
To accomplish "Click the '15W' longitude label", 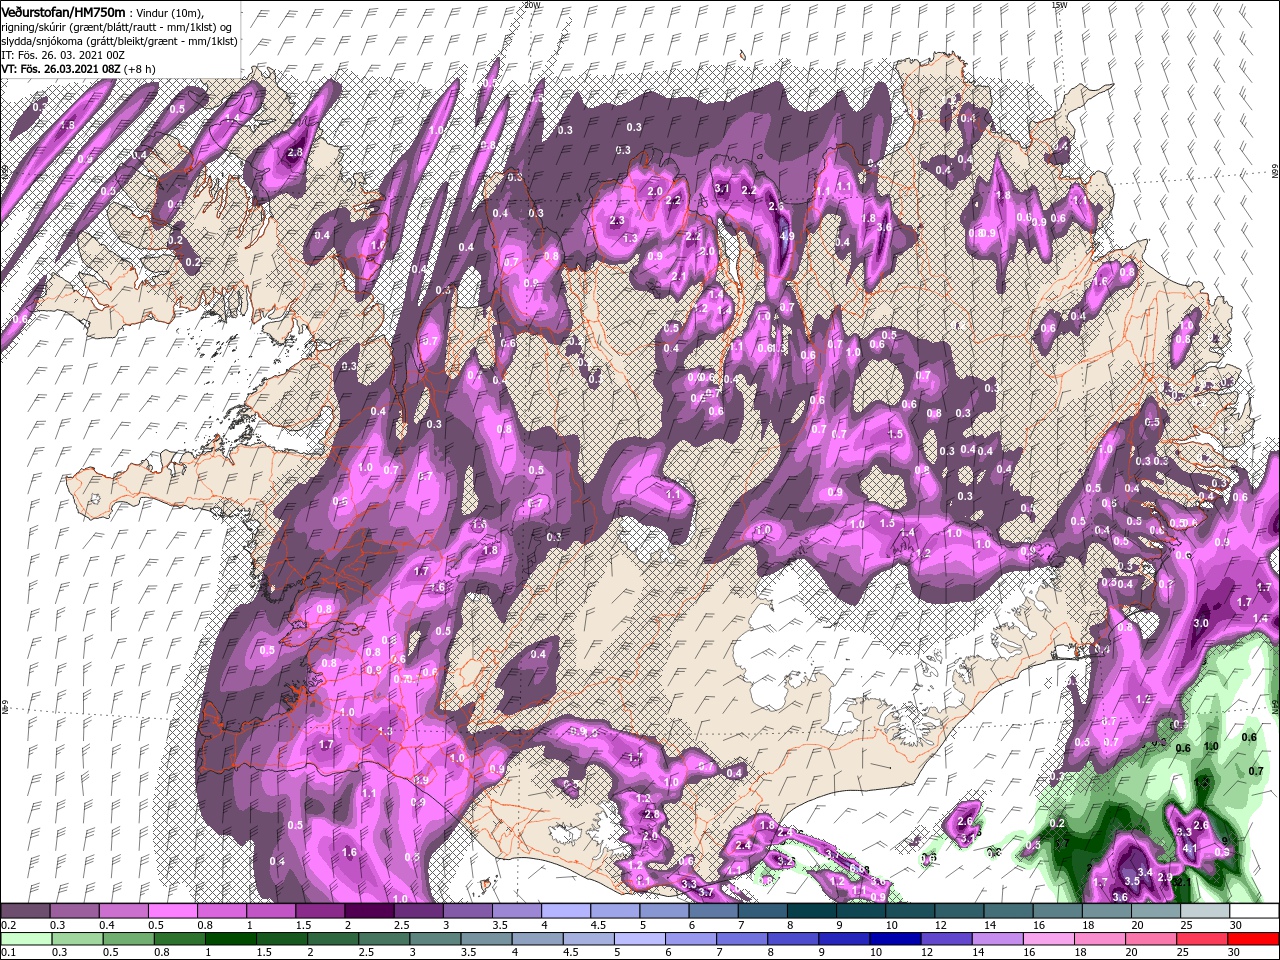I will click(1059, 5).
